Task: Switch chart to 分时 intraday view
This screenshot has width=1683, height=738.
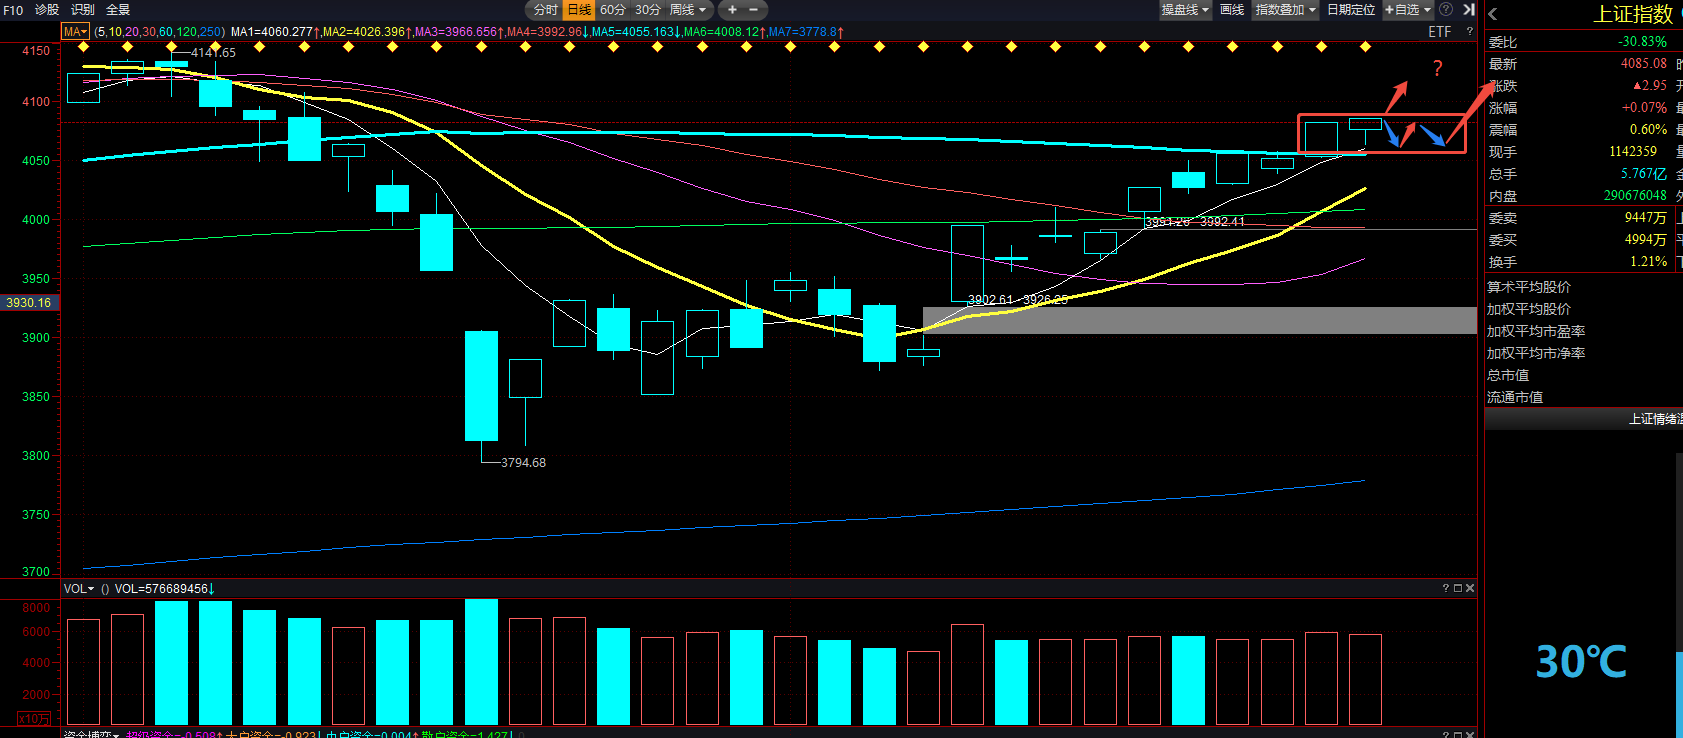Action: click(x=545, y=10)
